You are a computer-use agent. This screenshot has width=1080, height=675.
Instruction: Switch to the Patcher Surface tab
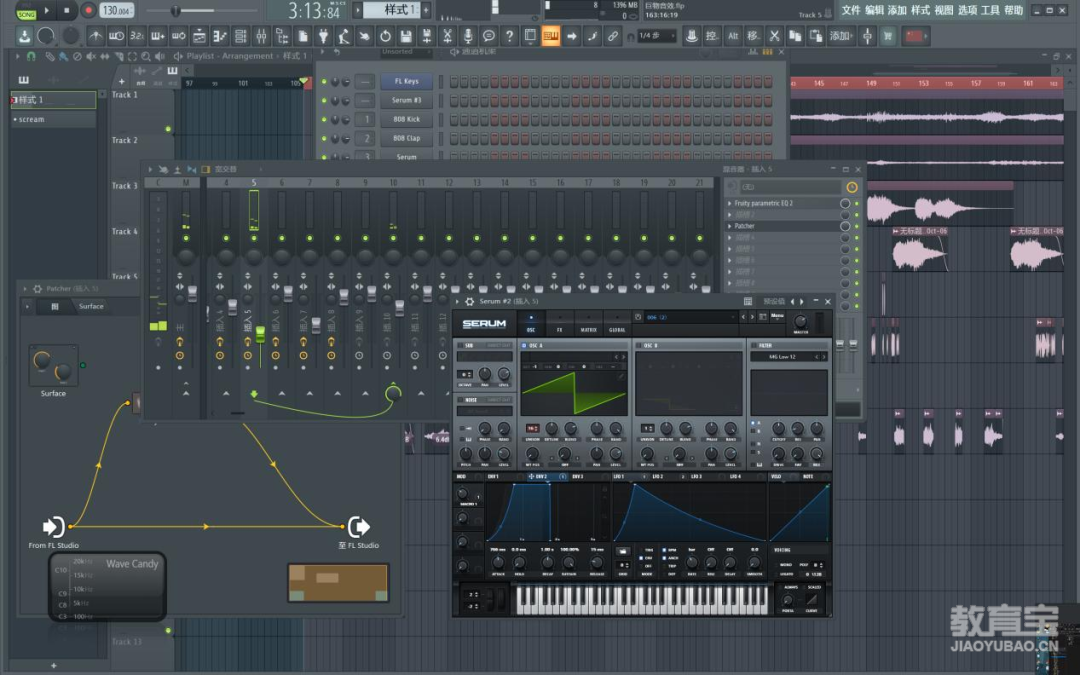(x=91, y=307)
